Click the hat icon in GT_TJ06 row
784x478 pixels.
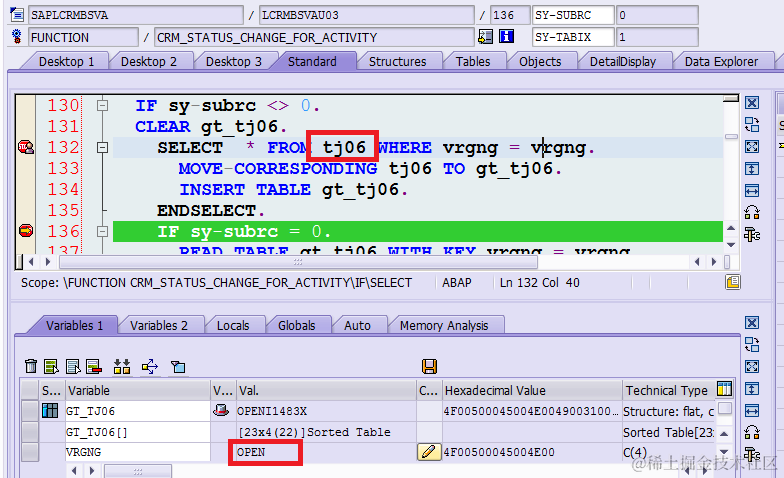pyautogui.click(x=221, y=410)
